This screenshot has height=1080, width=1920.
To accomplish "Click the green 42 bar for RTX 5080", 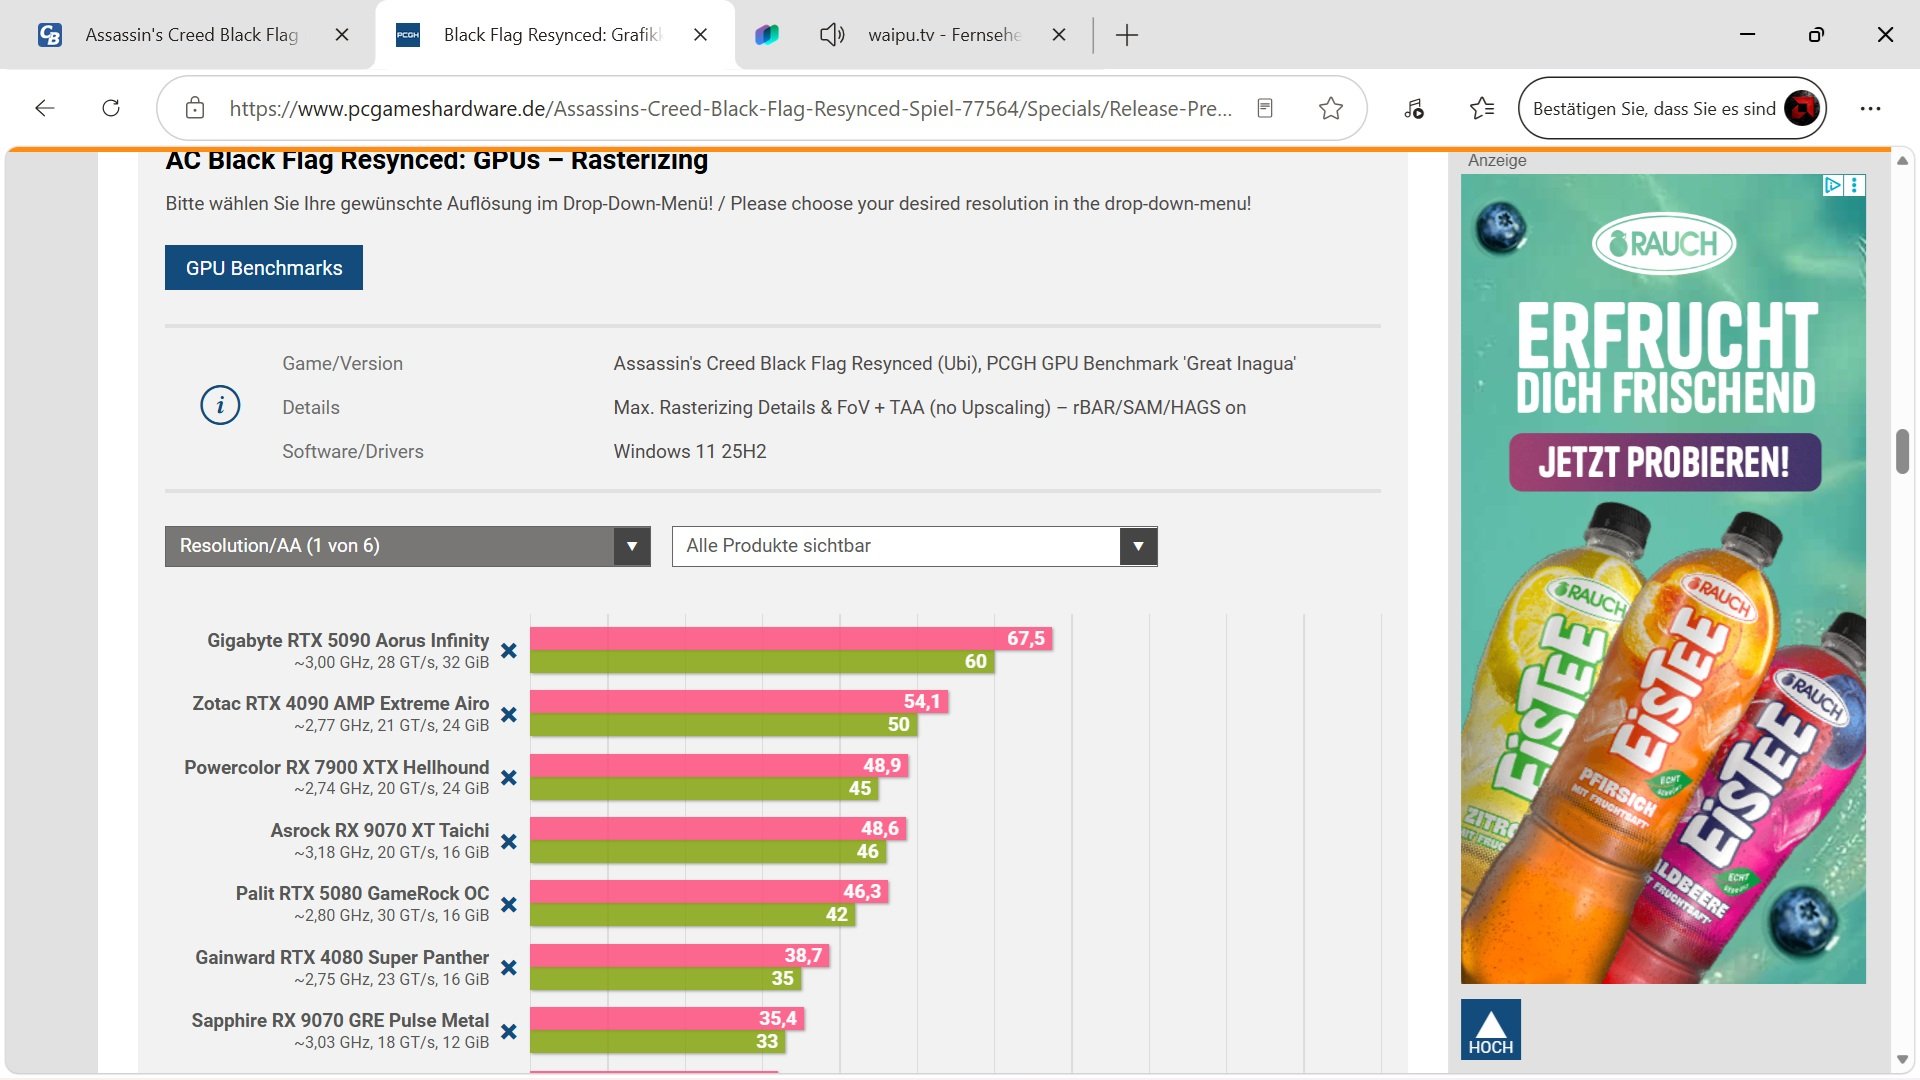I will pyautogui.click(x=692, y=914).
